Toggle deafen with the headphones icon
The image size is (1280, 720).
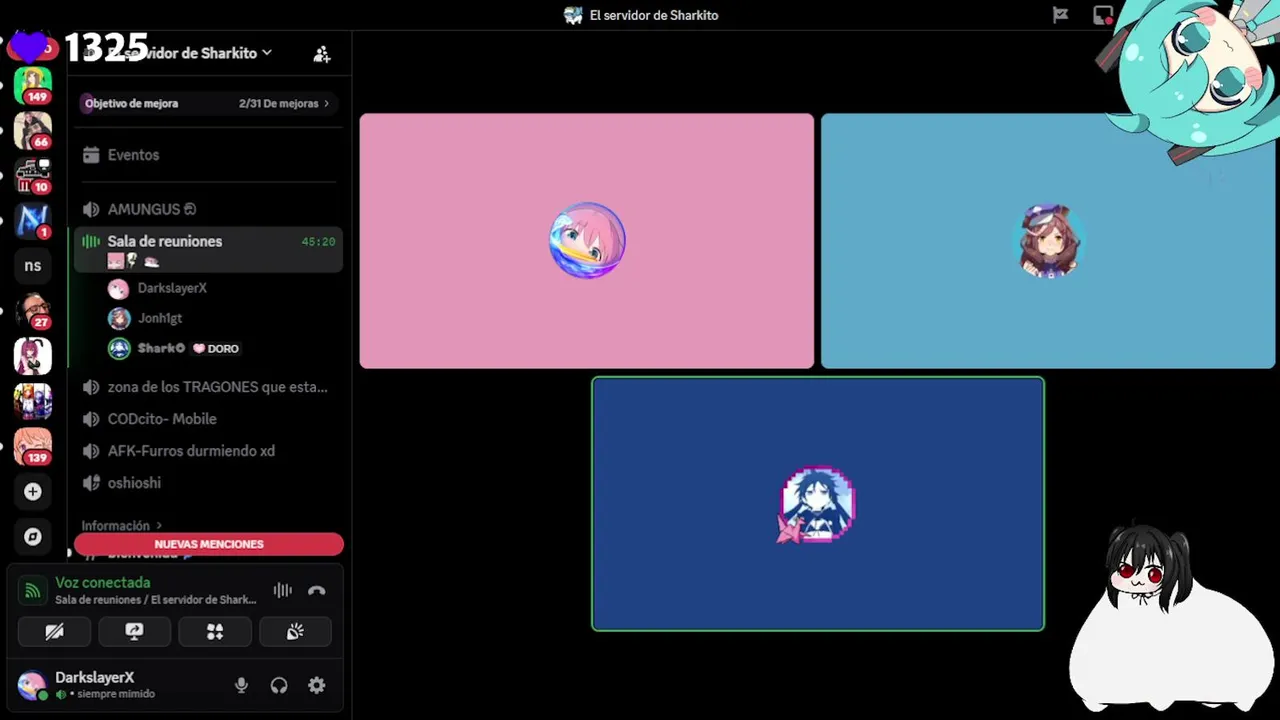(x=279, y=685)
